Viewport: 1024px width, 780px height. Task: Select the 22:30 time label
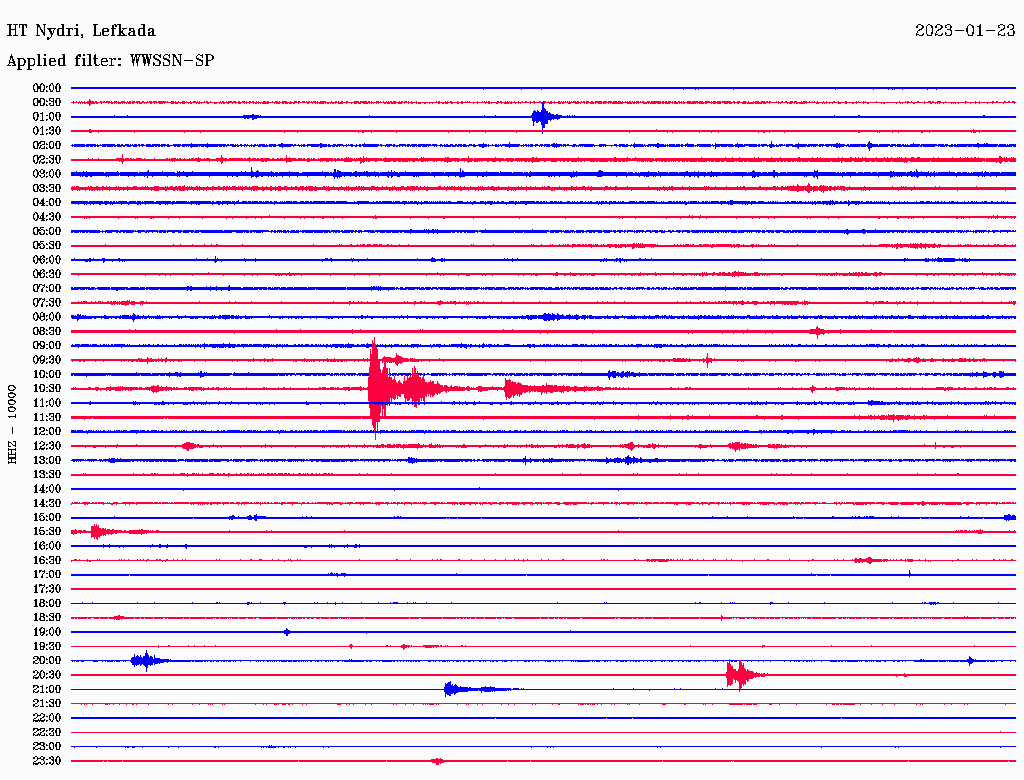tap(47, 732)
